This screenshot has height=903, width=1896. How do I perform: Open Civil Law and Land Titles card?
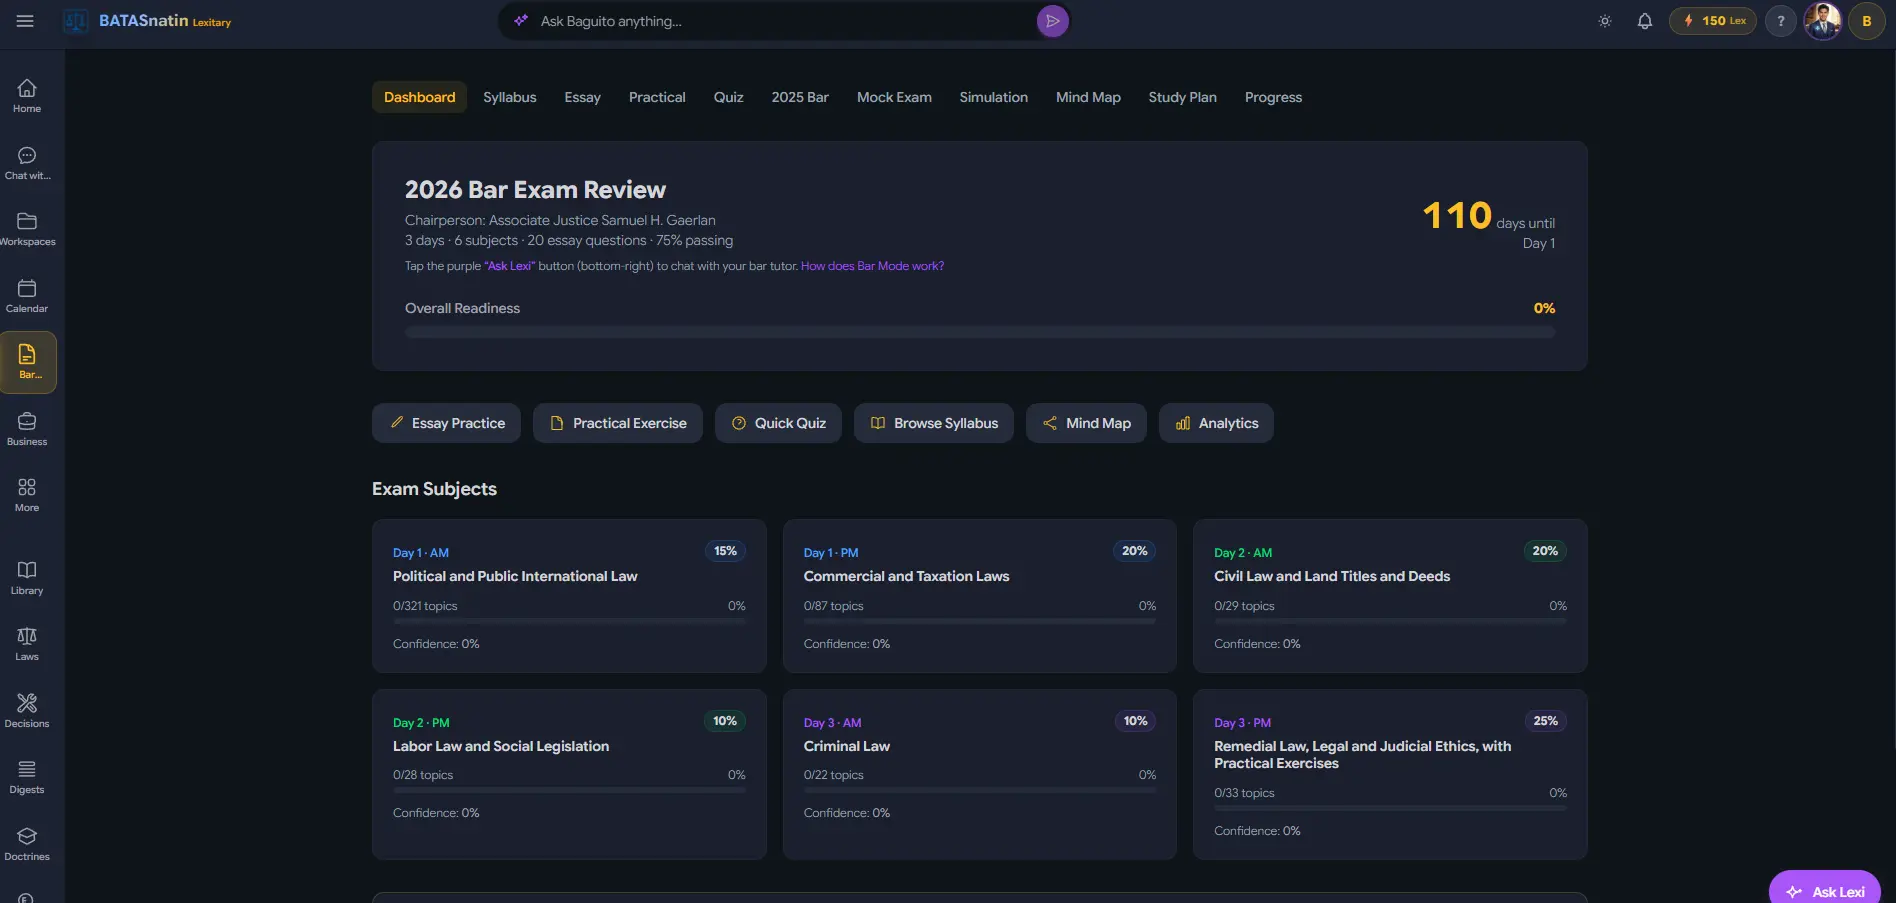click(x=1390, y=596)
